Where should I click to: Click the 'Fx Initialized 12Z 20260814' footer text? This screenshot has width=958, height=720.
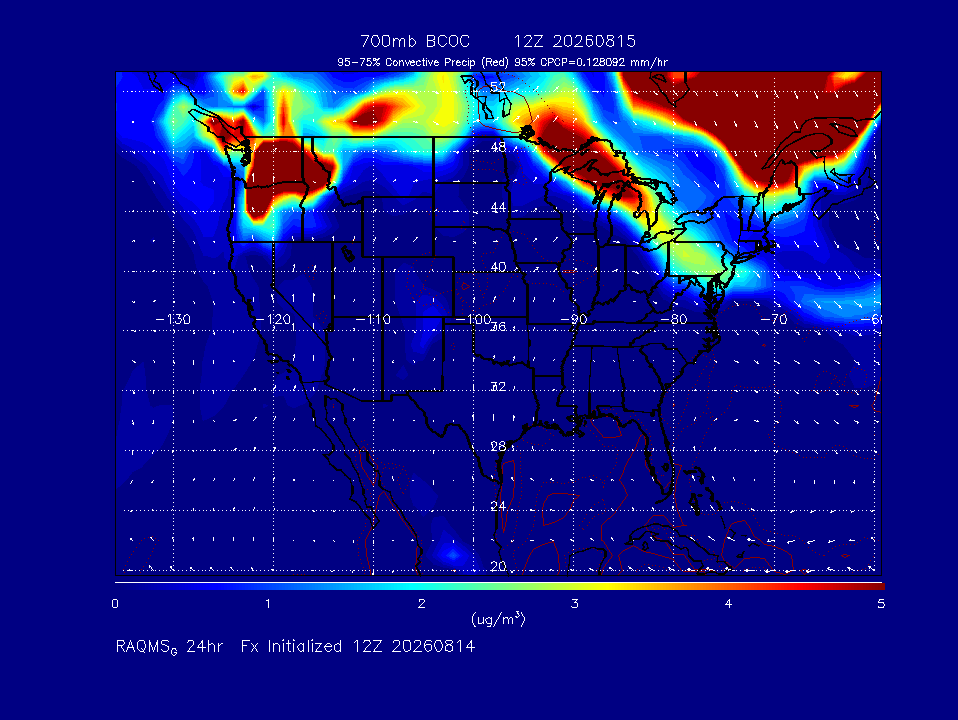[x=357, y=647]
